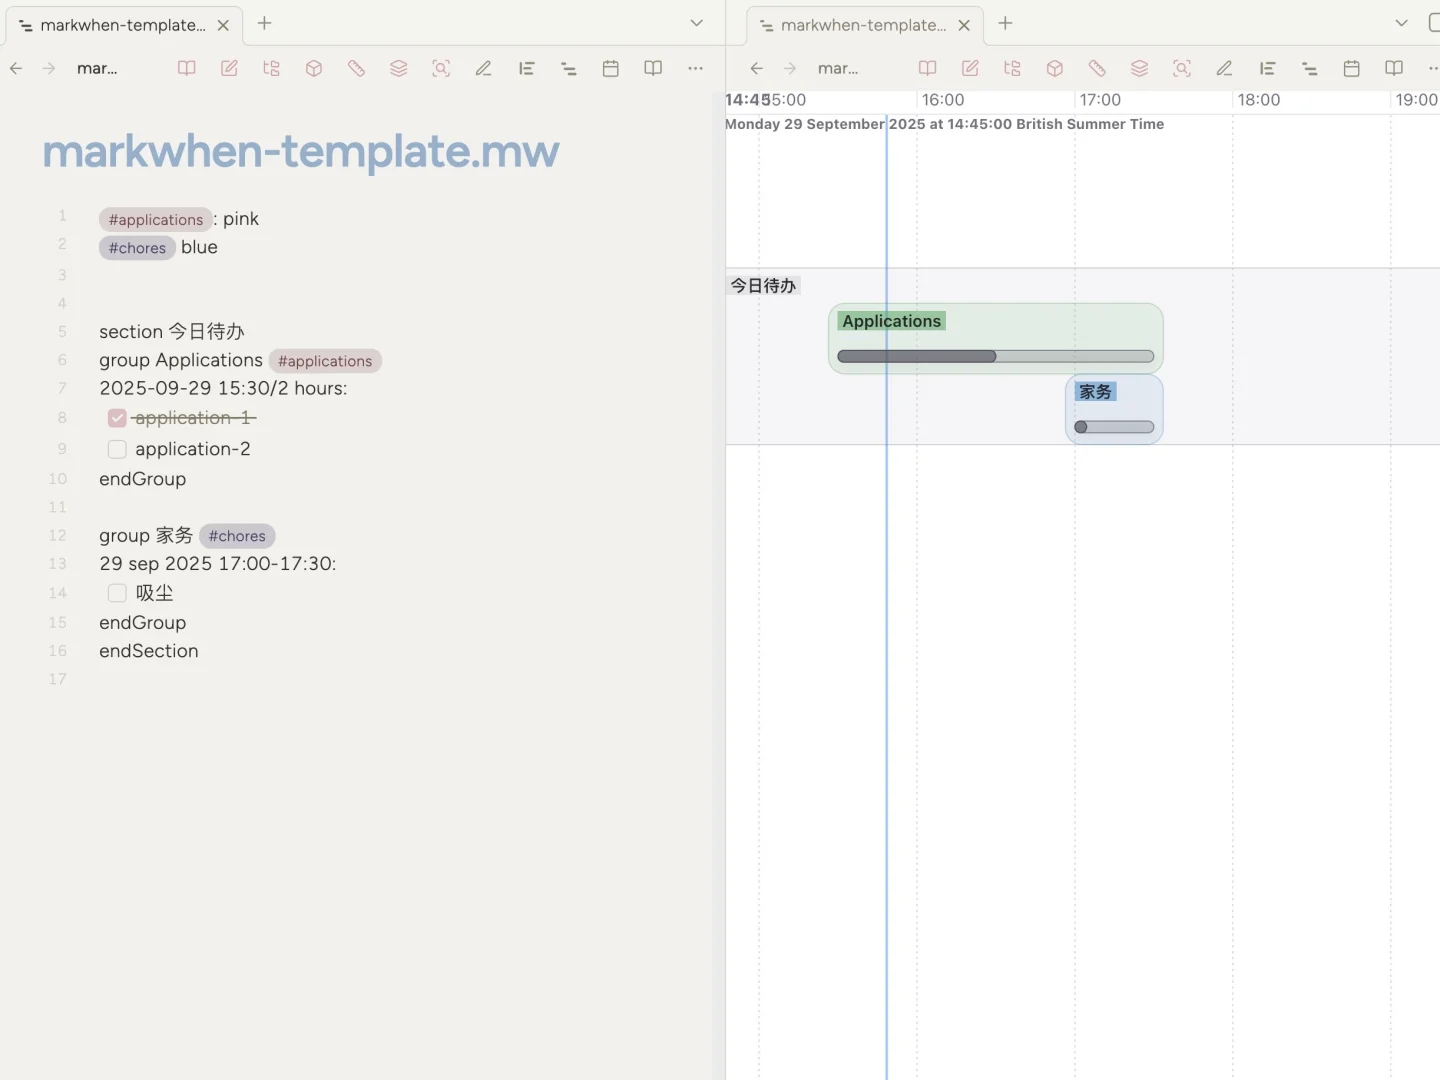
Task: Click the pink scan-search icon in left pane
Action: tap(441, 68)
